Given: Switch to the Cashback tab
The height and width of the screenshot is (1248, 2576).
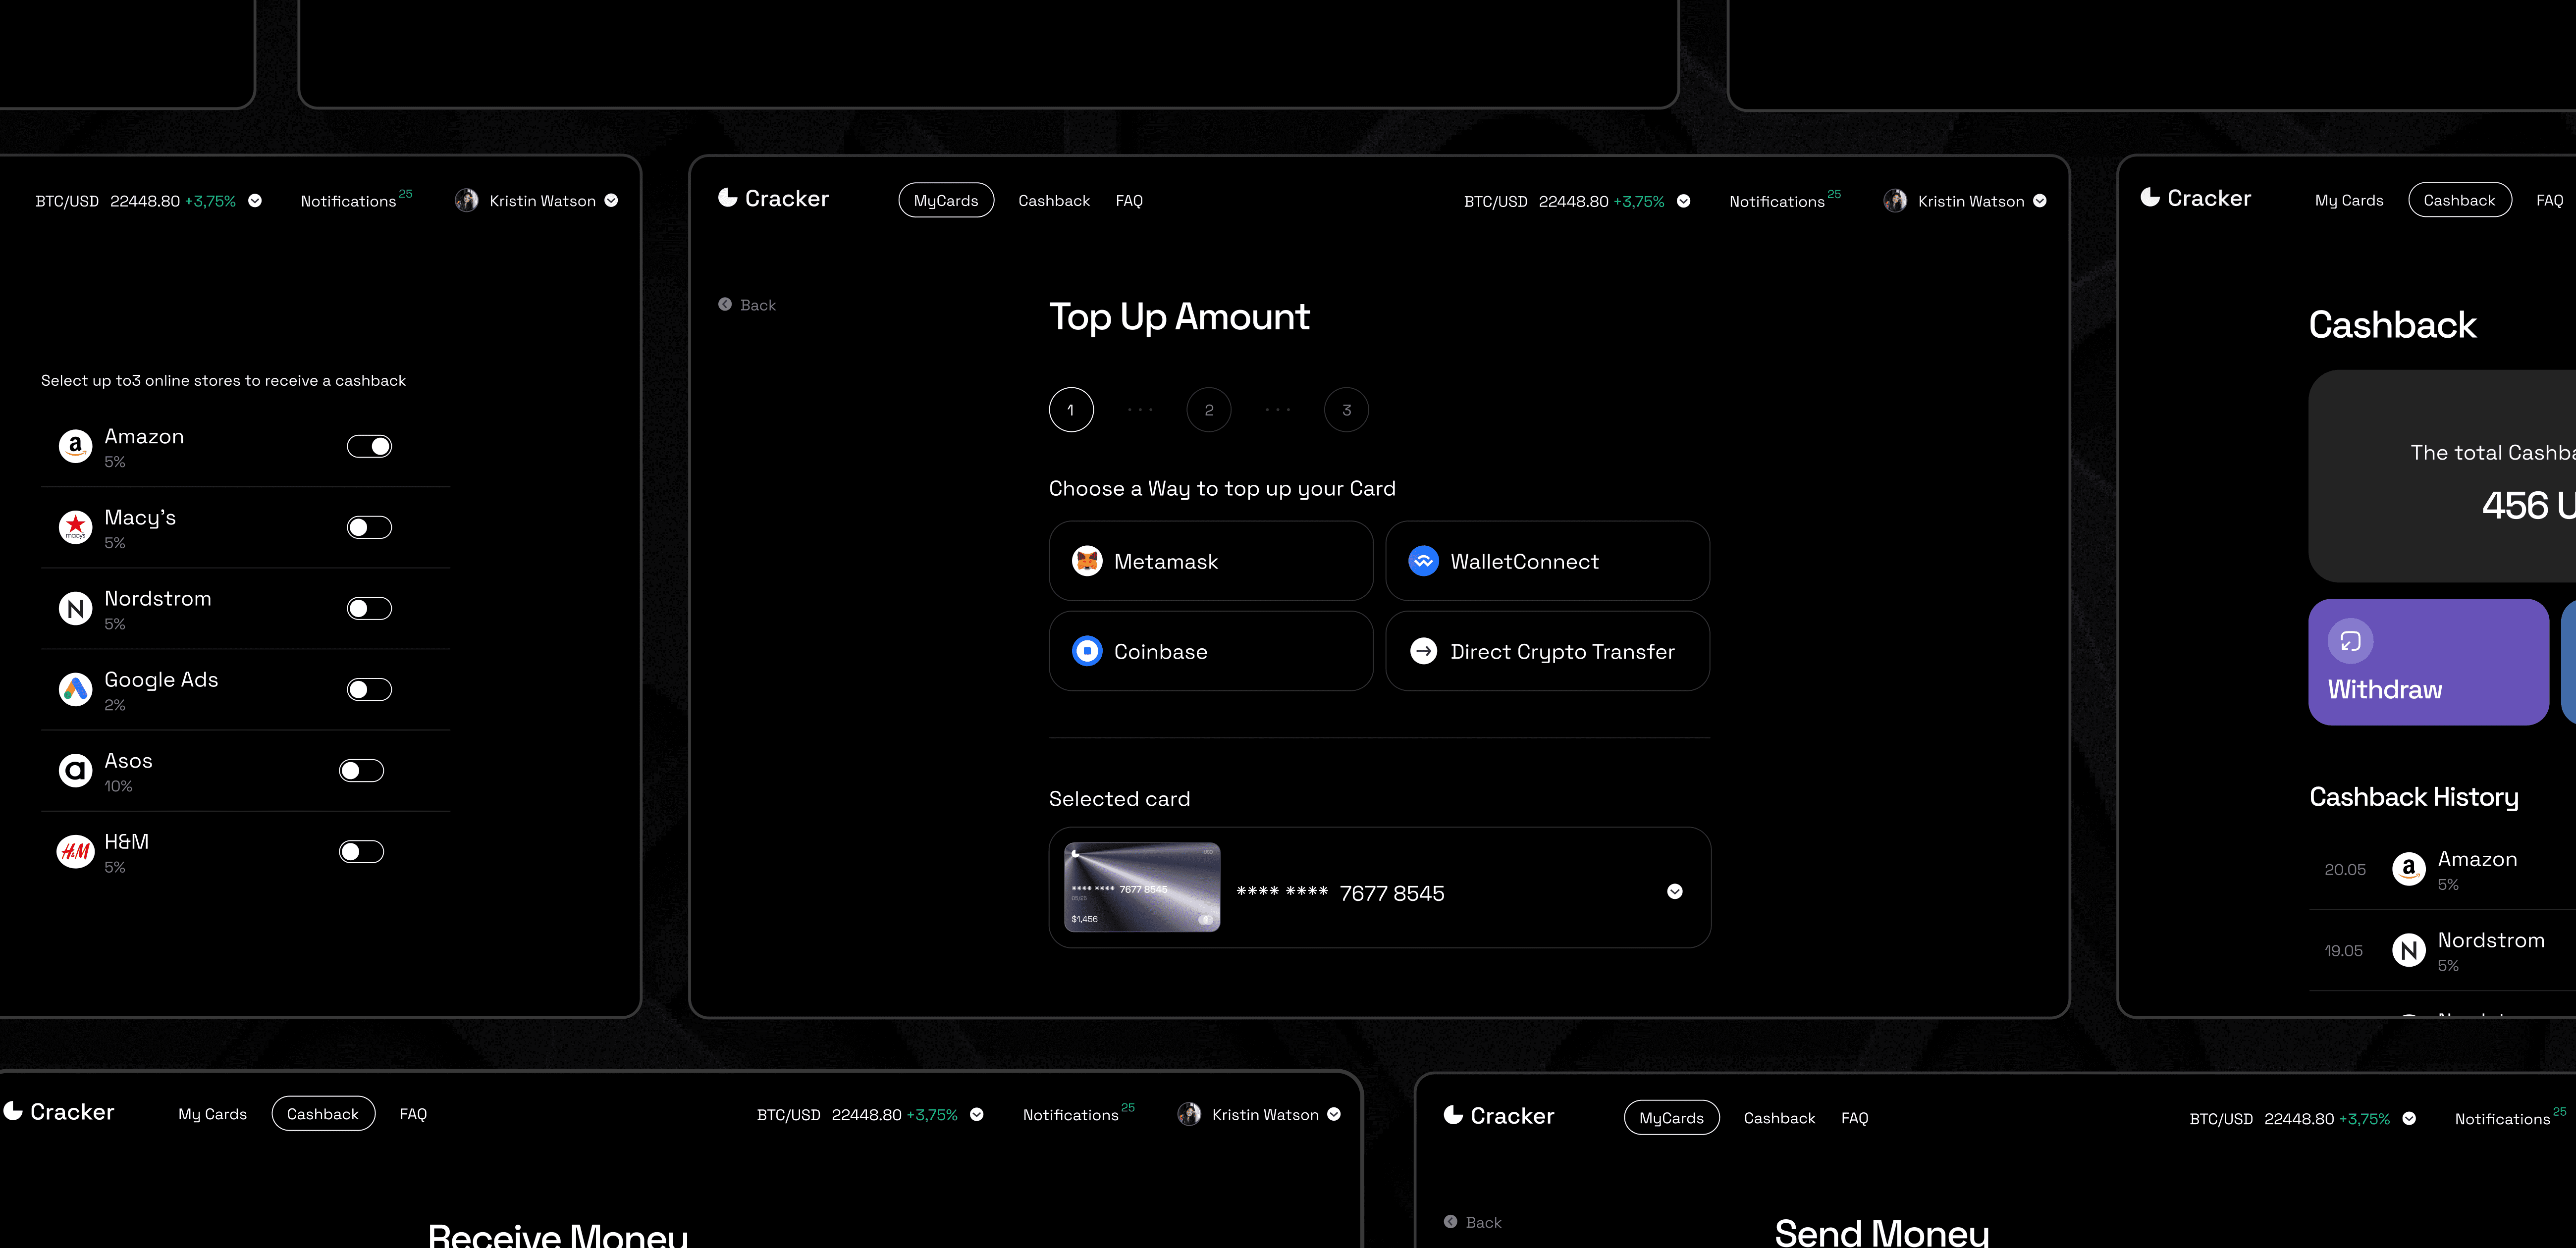Looking at the screenshot, I should (x=1053, y=200).
